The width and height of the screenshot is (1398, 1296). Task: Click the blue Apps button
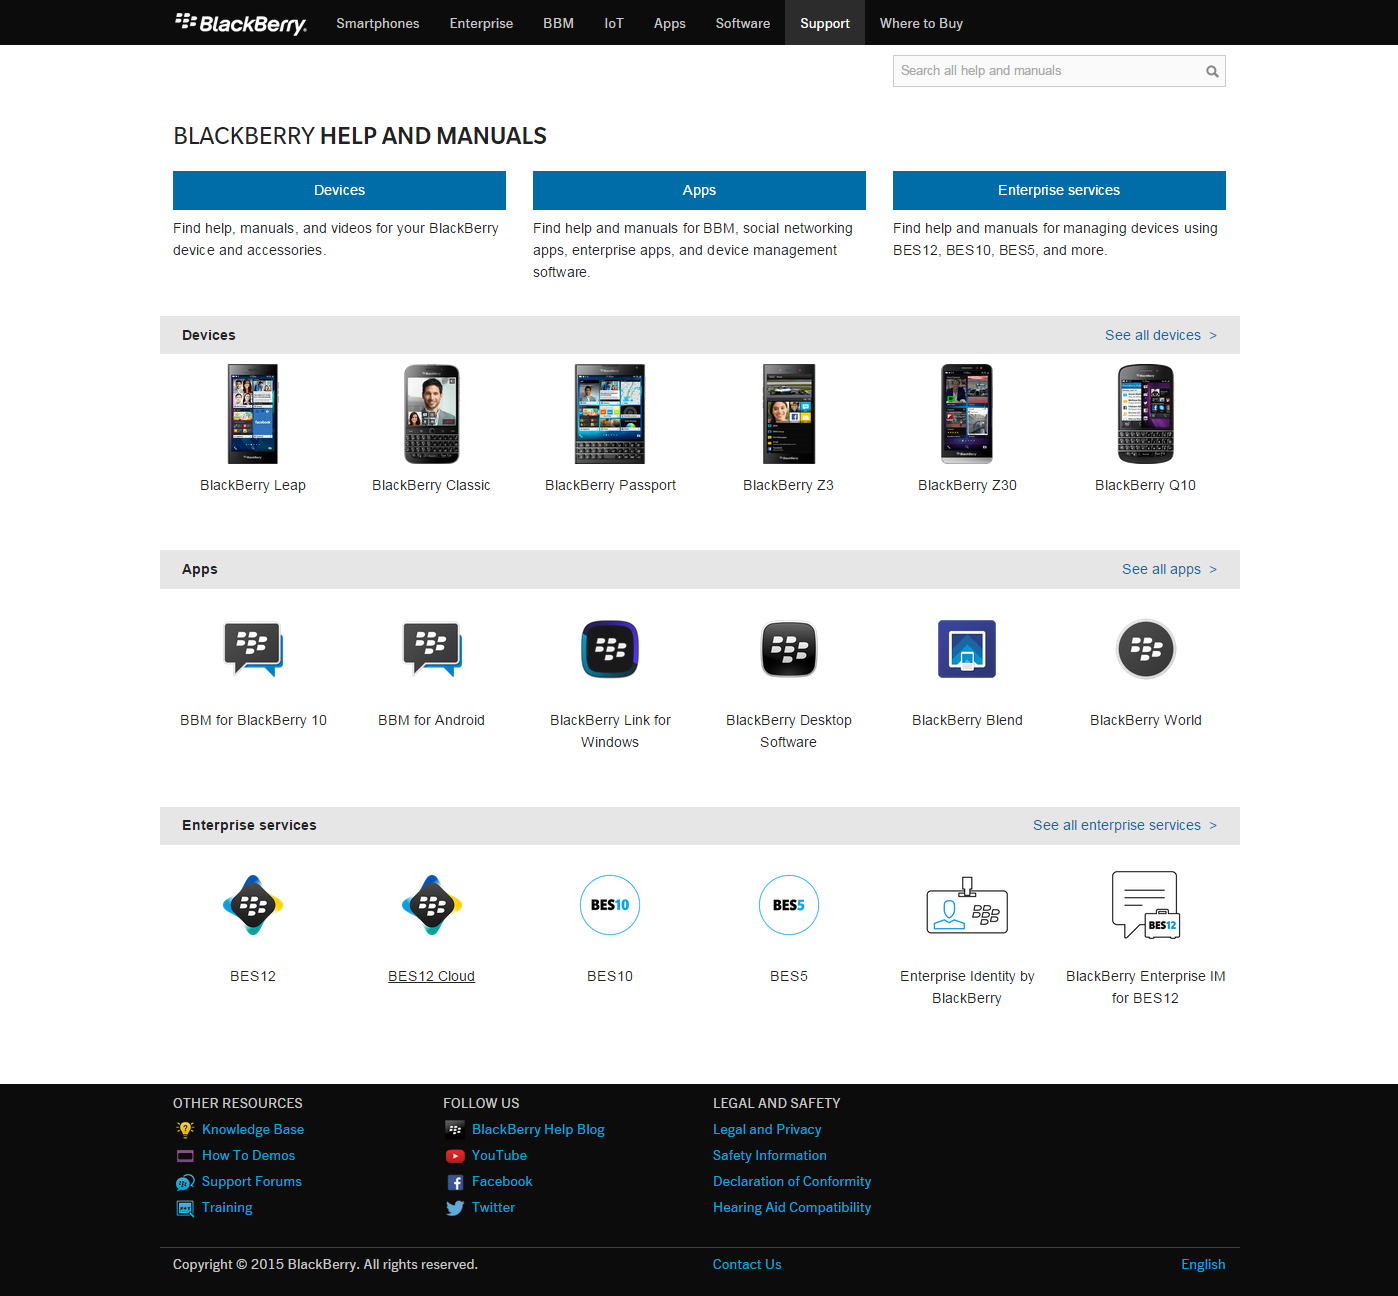699,190
